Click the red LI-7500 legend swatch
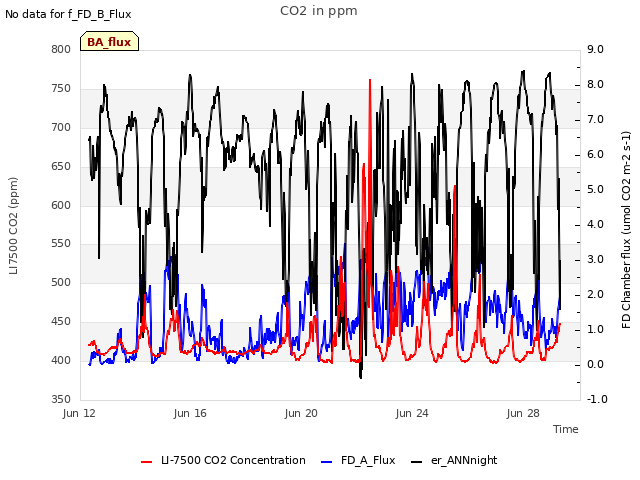This screenshot has width=640, height=480. 147,462
